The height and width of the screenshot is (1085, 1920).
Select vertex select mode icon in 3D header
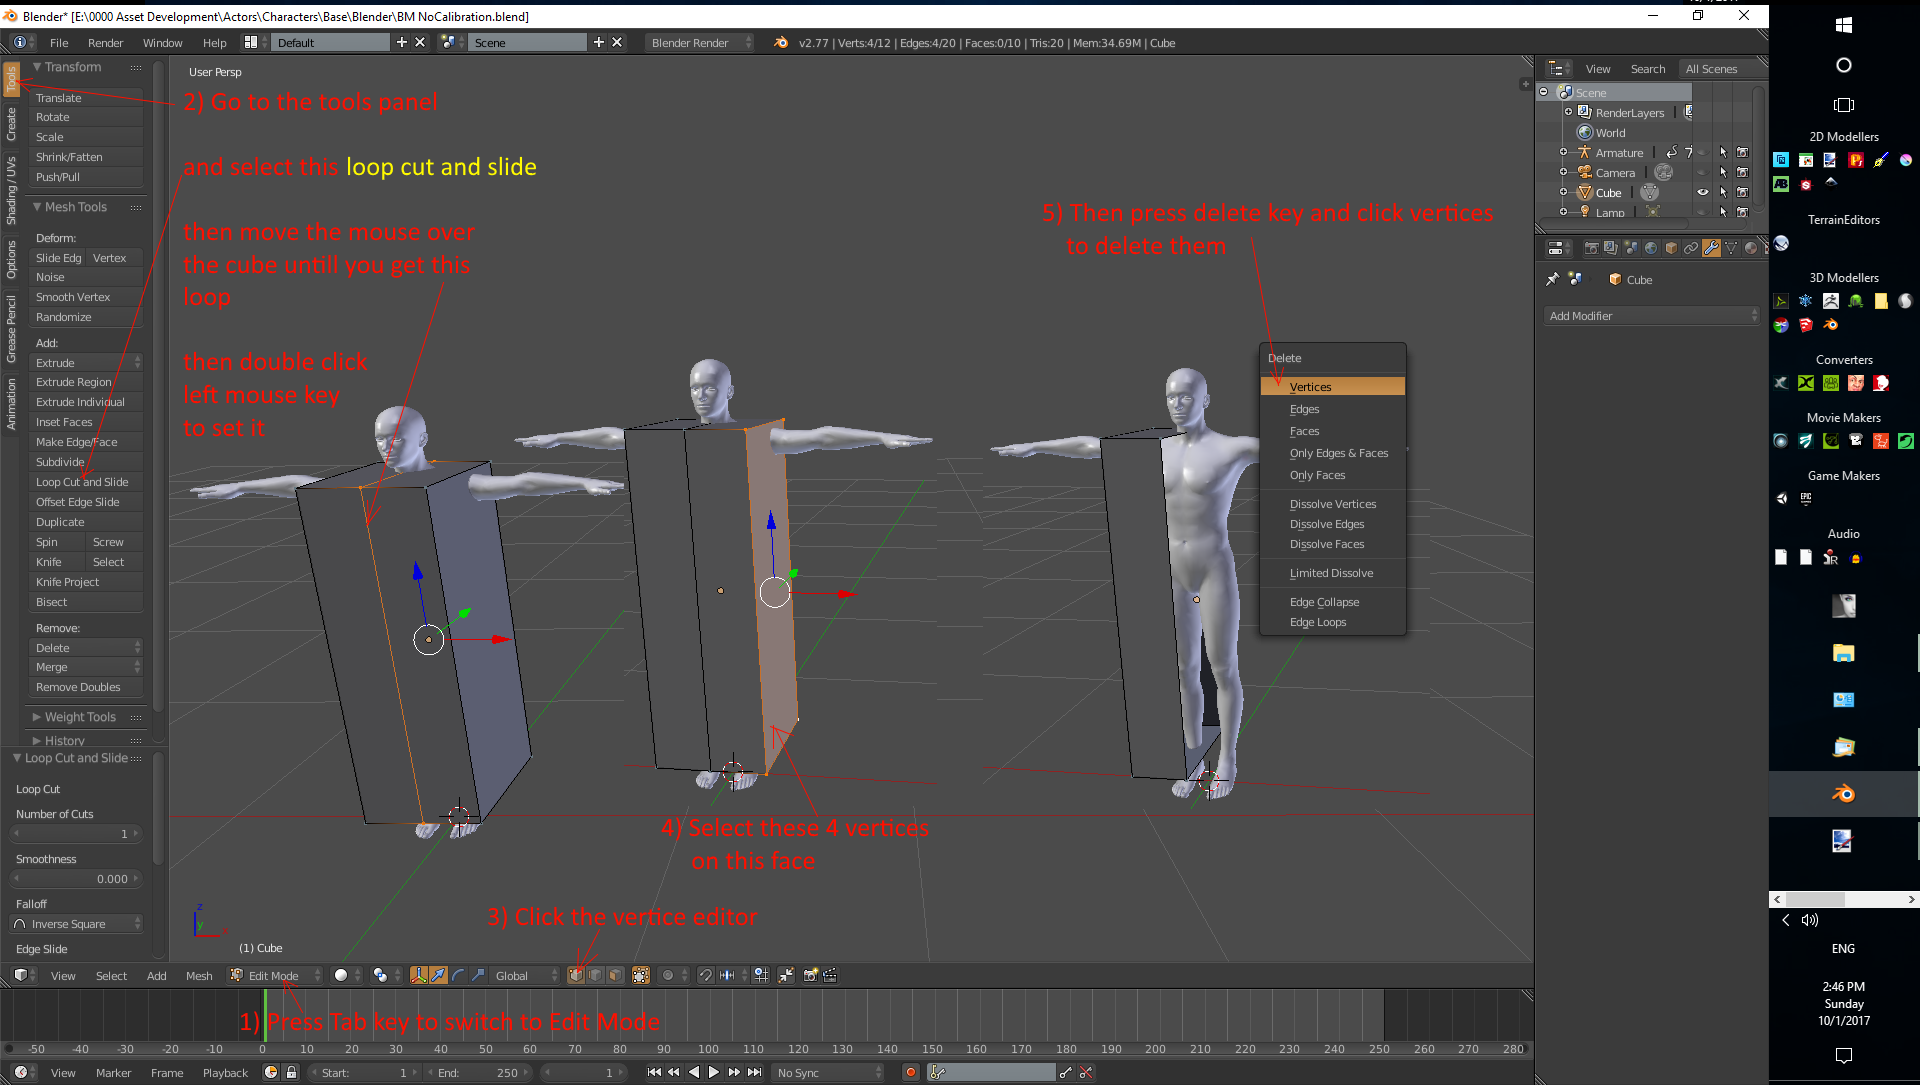[x=576, y=975]
